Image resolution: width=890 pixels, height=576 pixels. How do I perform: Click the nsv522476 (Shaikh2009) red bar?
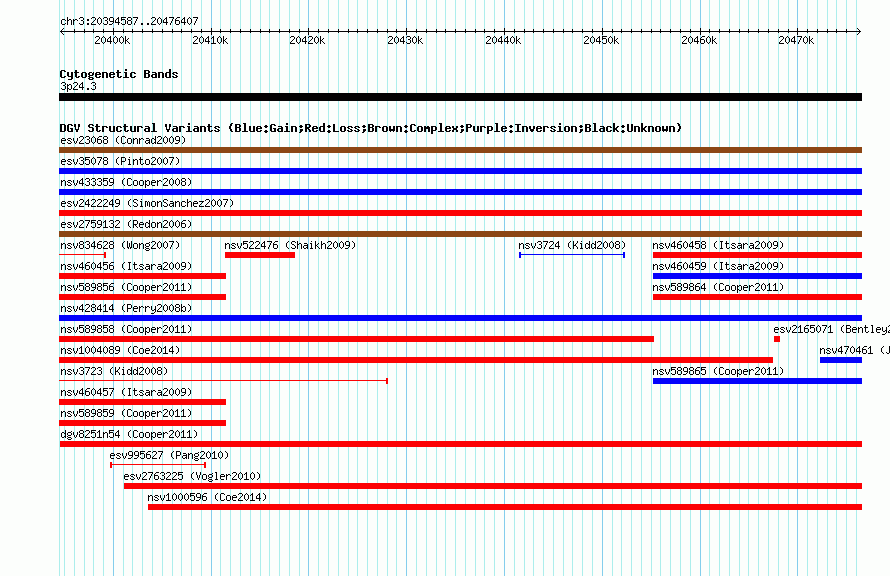tap(260, 255)
